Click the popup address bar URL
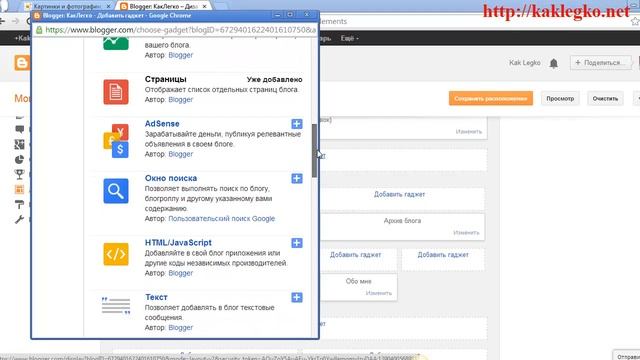Screen dimensions: 640x360 (180, 30)
